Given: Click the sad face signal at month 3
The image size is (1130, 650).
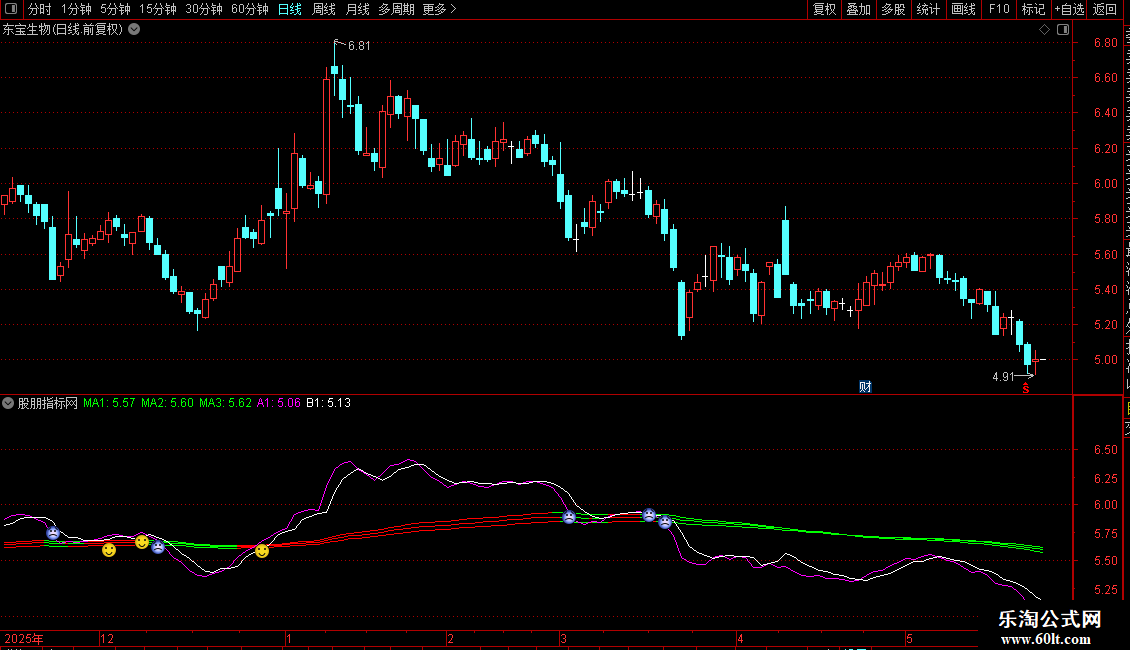Looking at the screenshot, I should (x=569, y=517).
